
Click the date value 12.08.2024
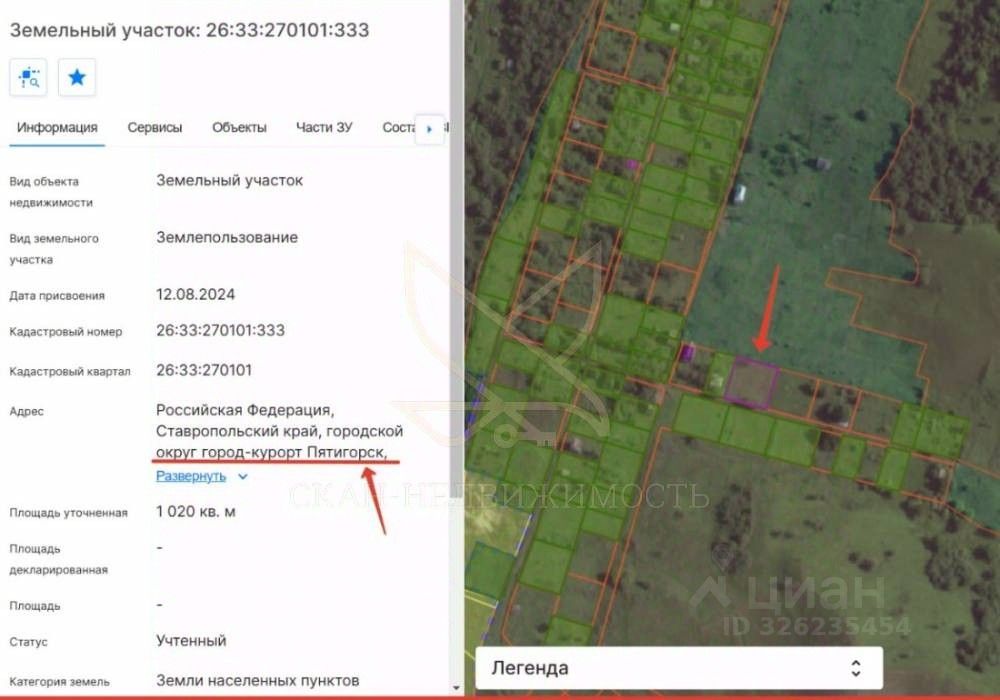coord(196,294)
